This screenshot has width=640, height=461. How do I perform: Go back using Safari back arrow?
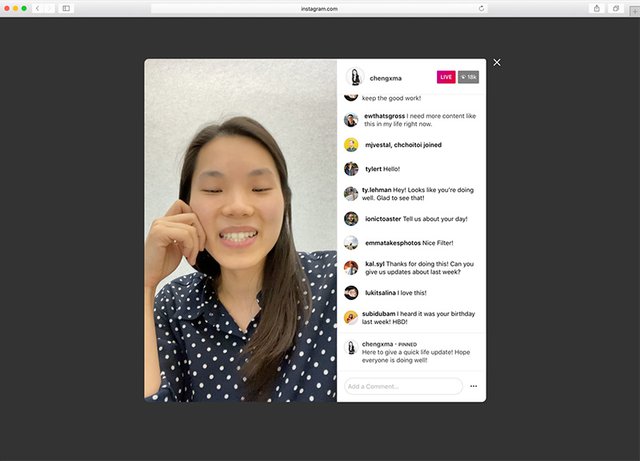(x=38, y=8)
